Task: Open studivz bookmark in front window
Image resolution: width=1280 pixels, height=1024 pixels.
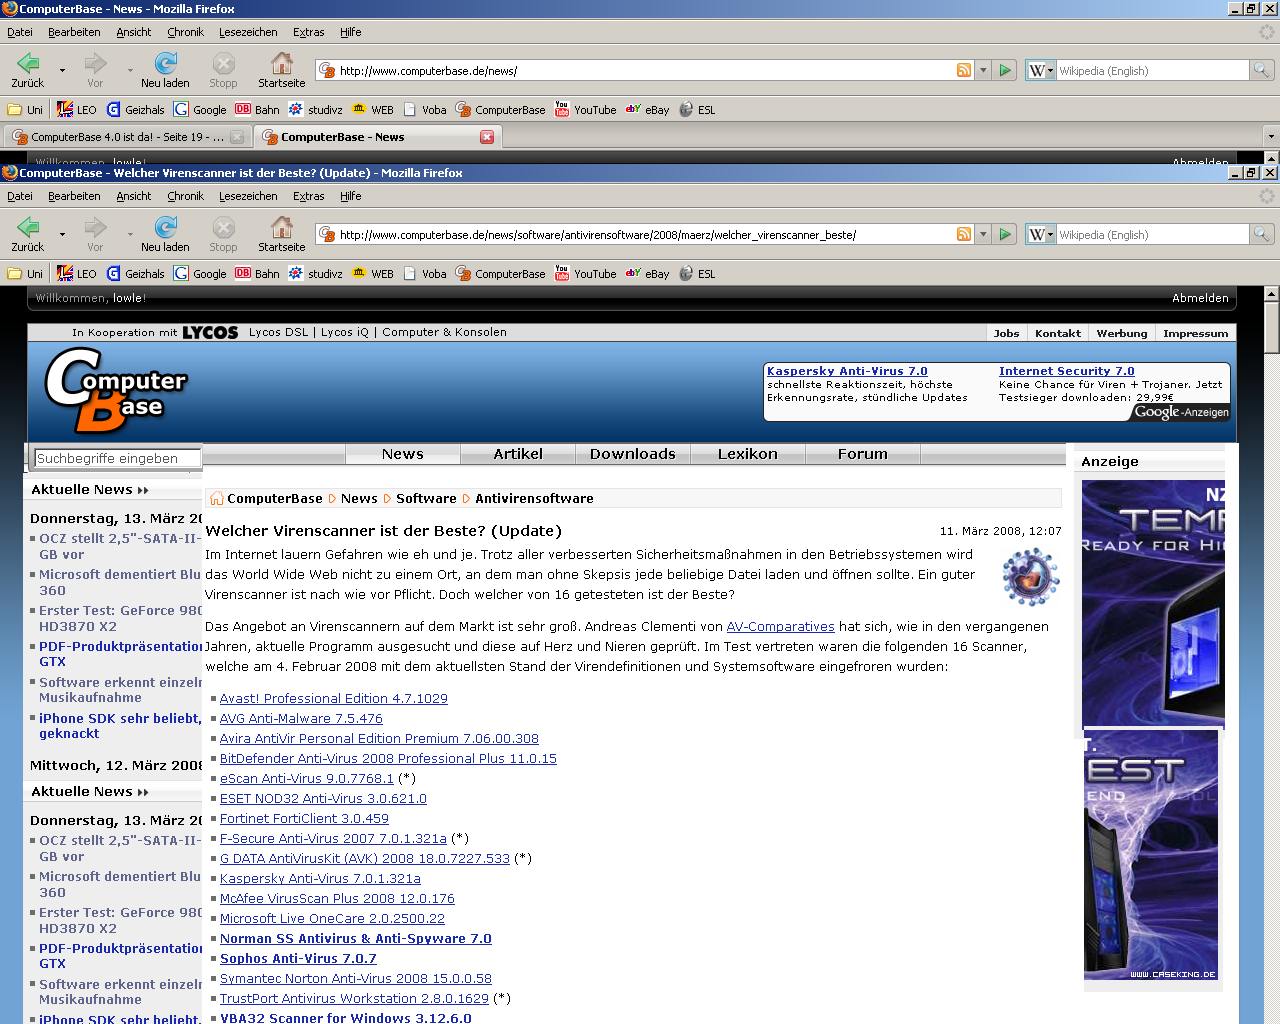Action: [315, 273]
